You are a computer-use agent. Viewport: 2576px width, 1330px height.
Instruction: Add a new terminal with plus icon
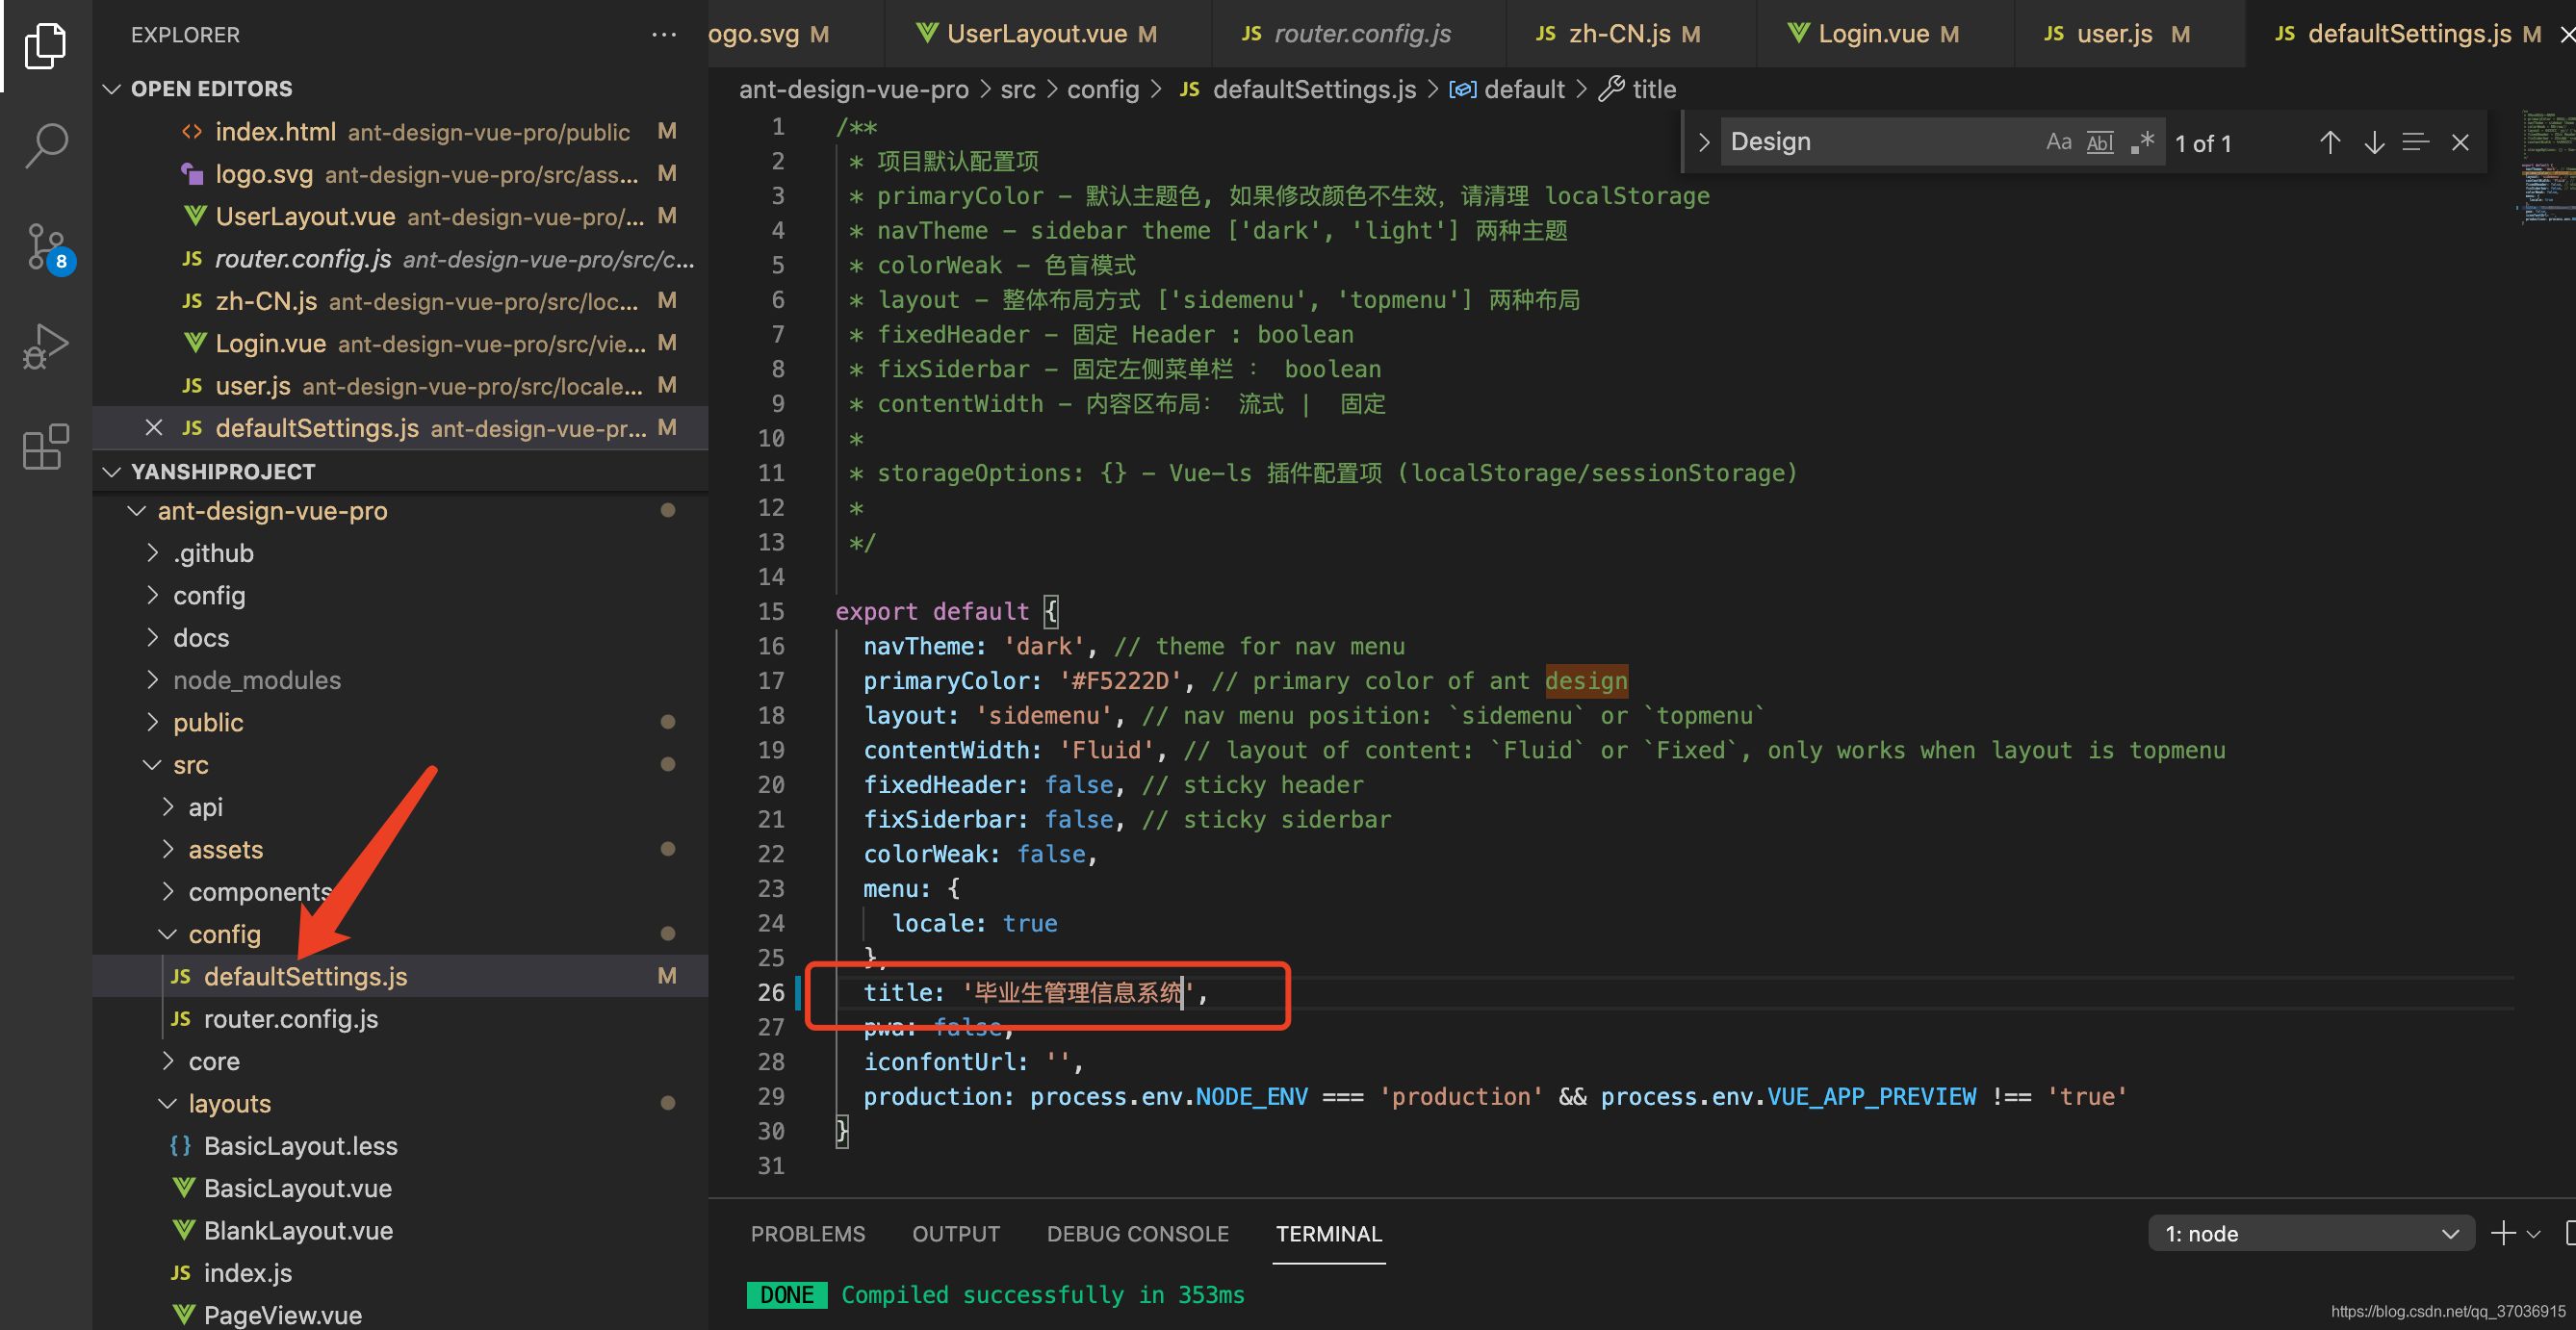pyautogui.click(x=2503, y=1233)
